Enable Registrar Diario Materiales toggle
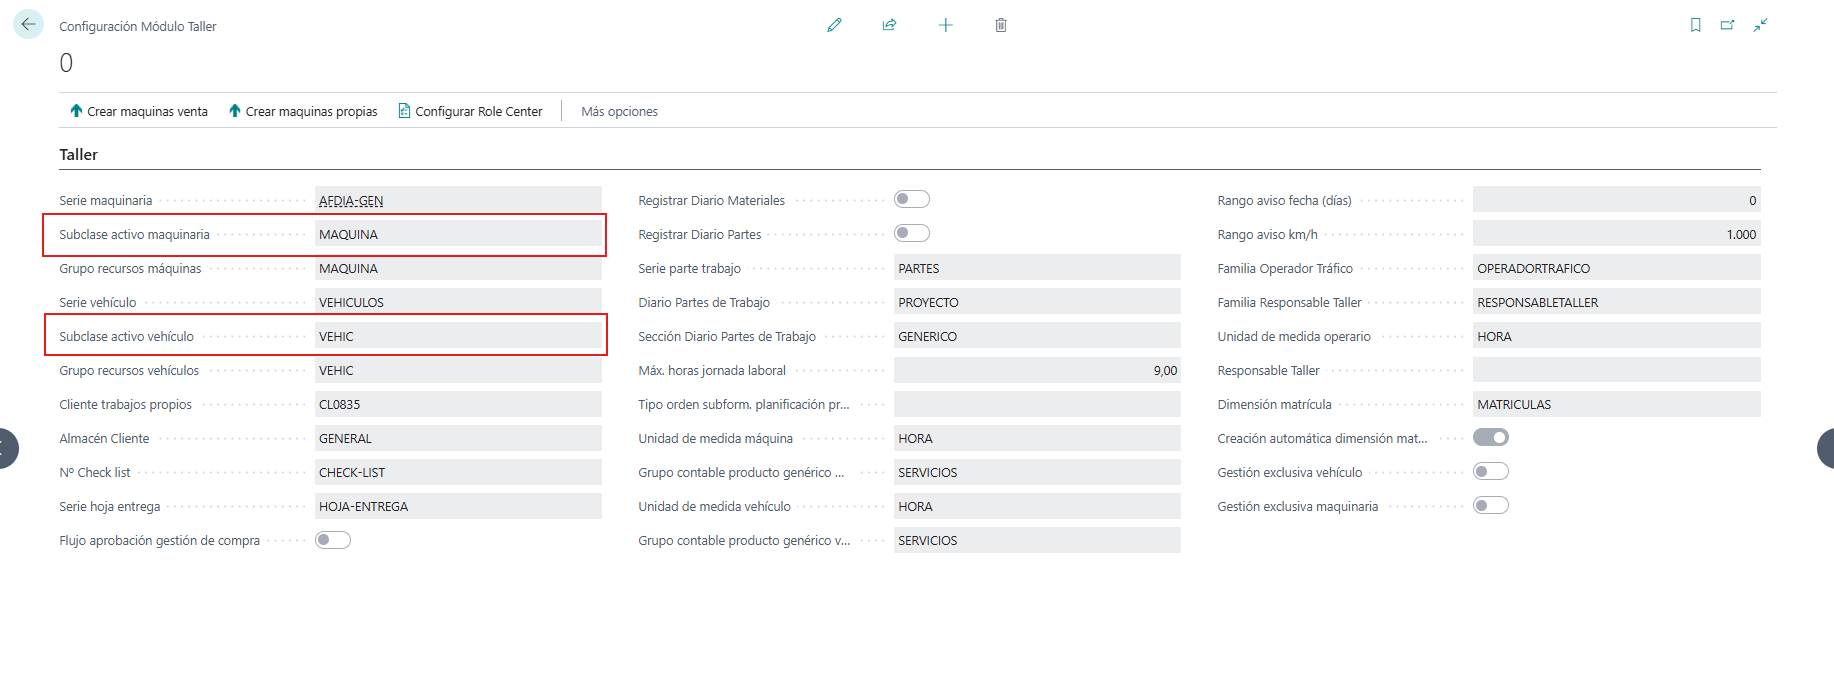The image size is (1834, 675). (911, 199)
